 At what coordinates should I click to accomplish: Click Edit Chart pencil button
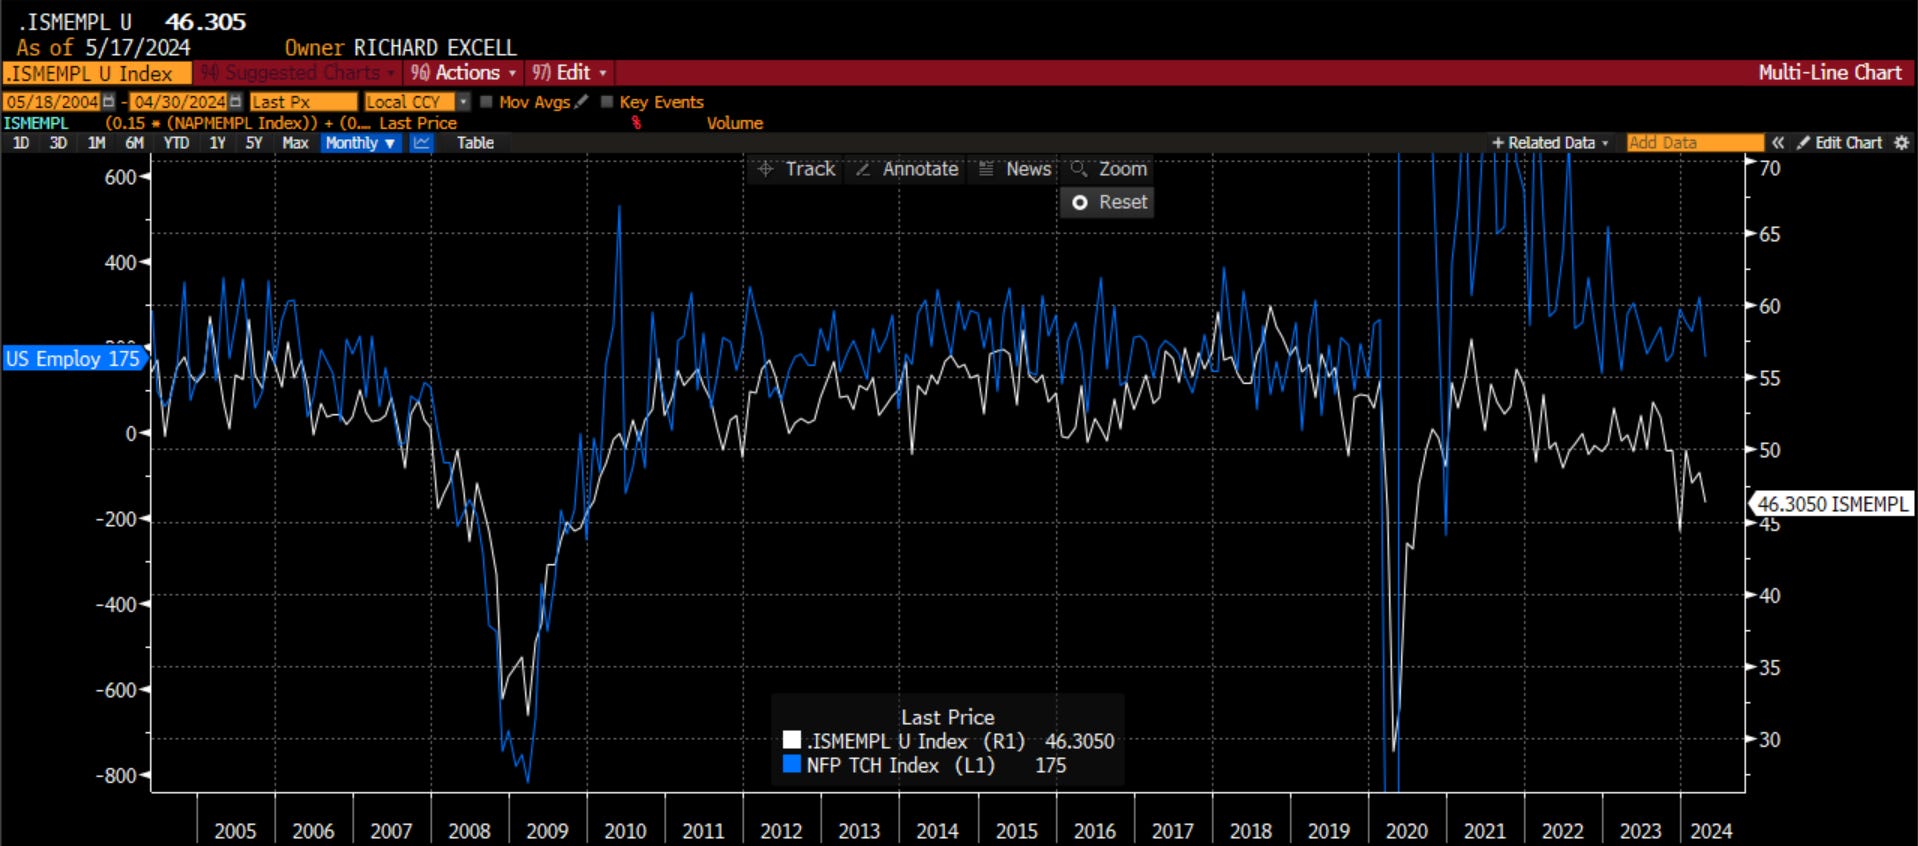pyautogui.click(x=1839, y=143)
